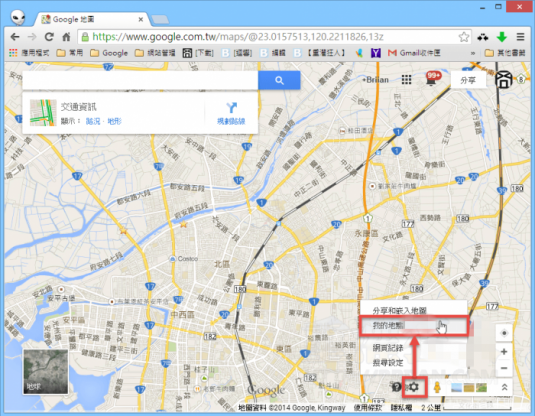Open the Chrome hamburger menu
This screenshot has height=416, width=535.
[x=520, y=37]
